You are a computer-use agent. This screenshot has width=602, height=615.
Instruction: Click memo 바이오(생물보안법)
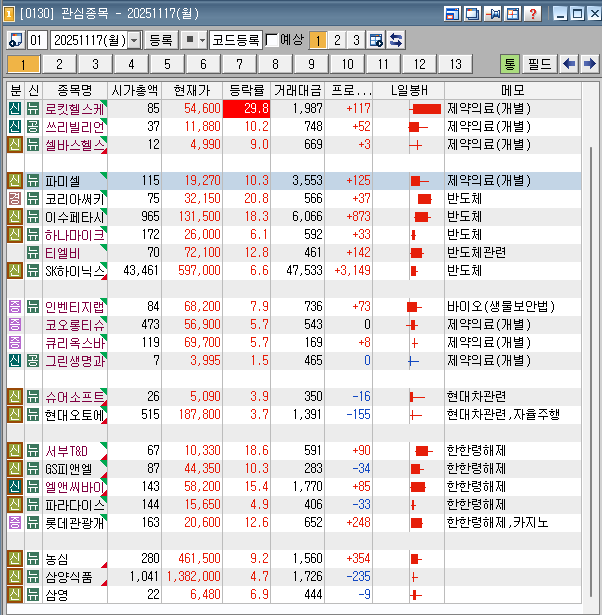click(x=501, y=307)
